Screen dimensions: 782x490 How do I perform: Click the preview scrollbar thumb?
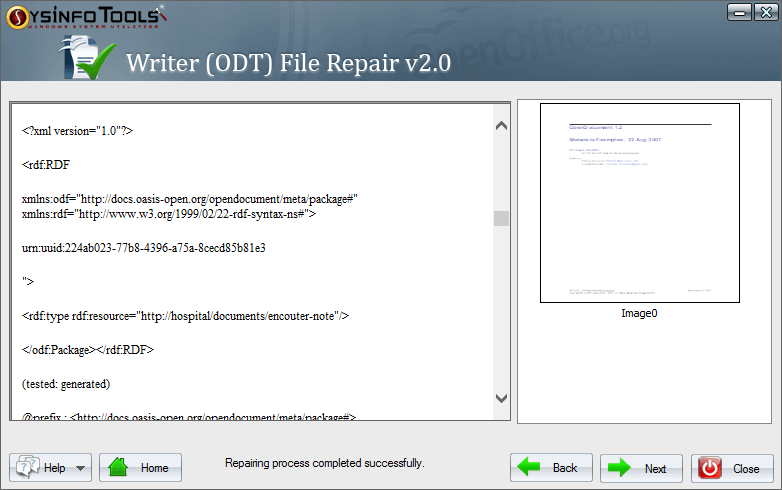[x=501, y=218]
